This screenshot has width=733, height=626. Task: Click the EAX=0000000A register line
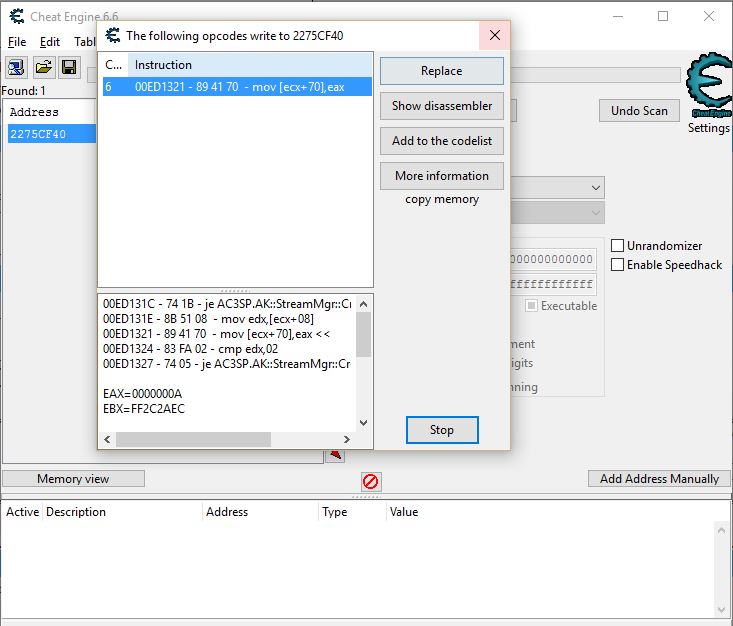[x=143, y=394]
